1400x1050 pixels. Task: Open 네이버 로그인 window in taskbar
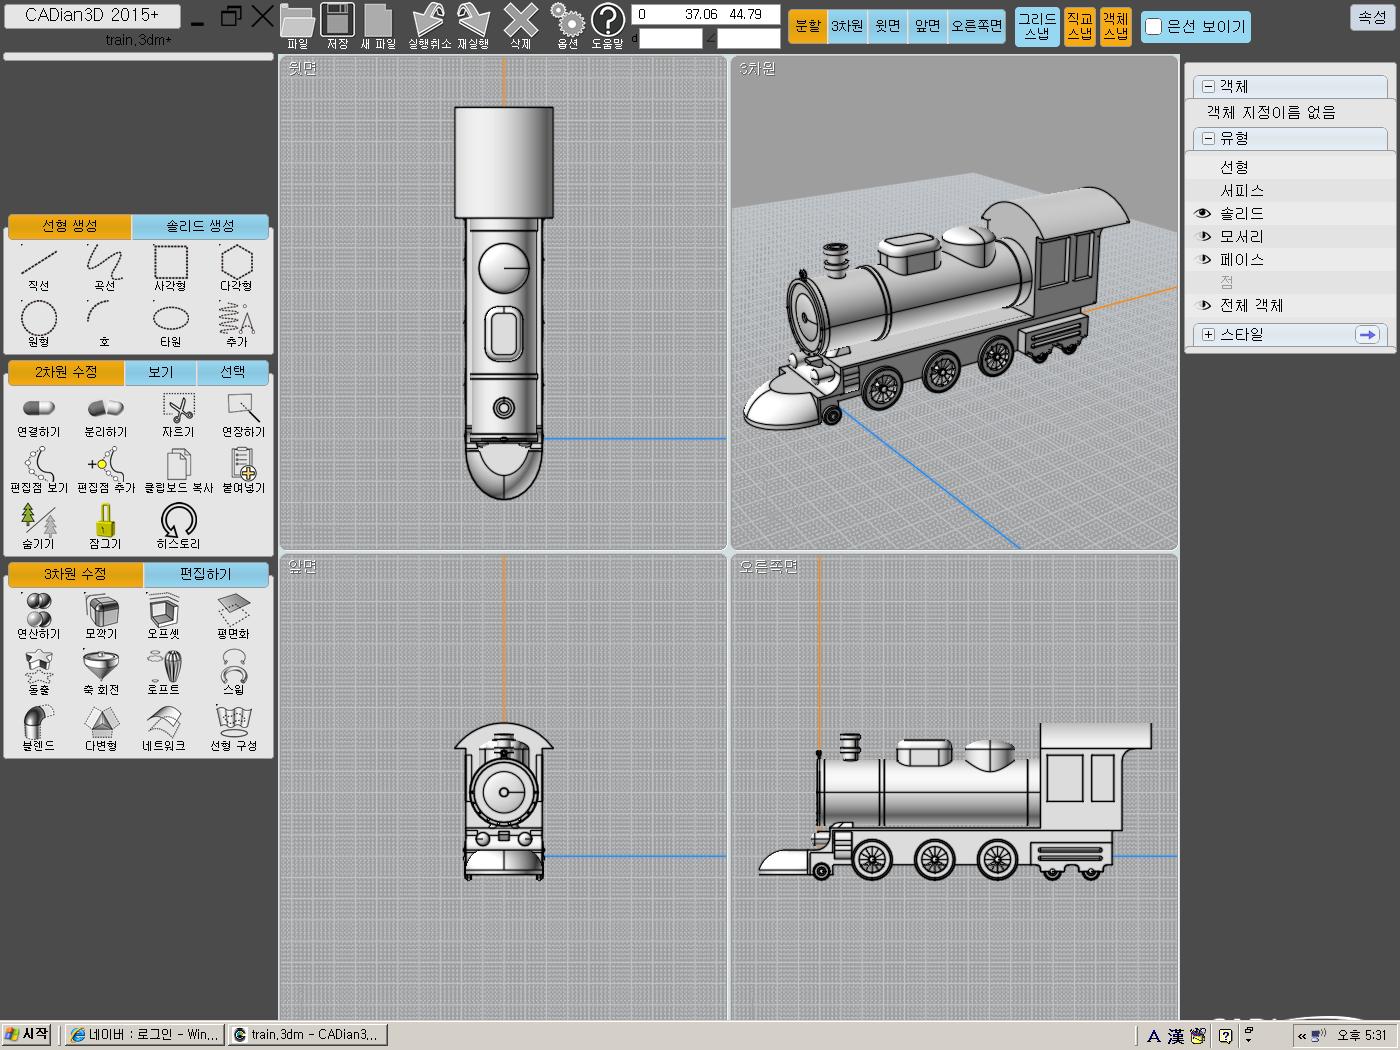(143, 1035)
